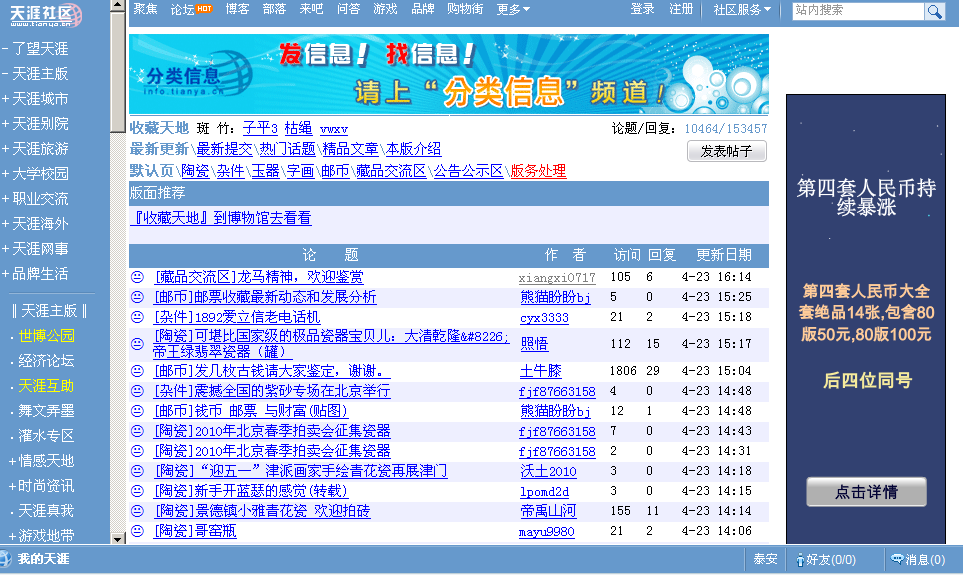Image resolution: width=963 pixels, height=575 pixels.
Task: Click the search magnifier icon
Action: pyautogui.click(x=935, y=11)
